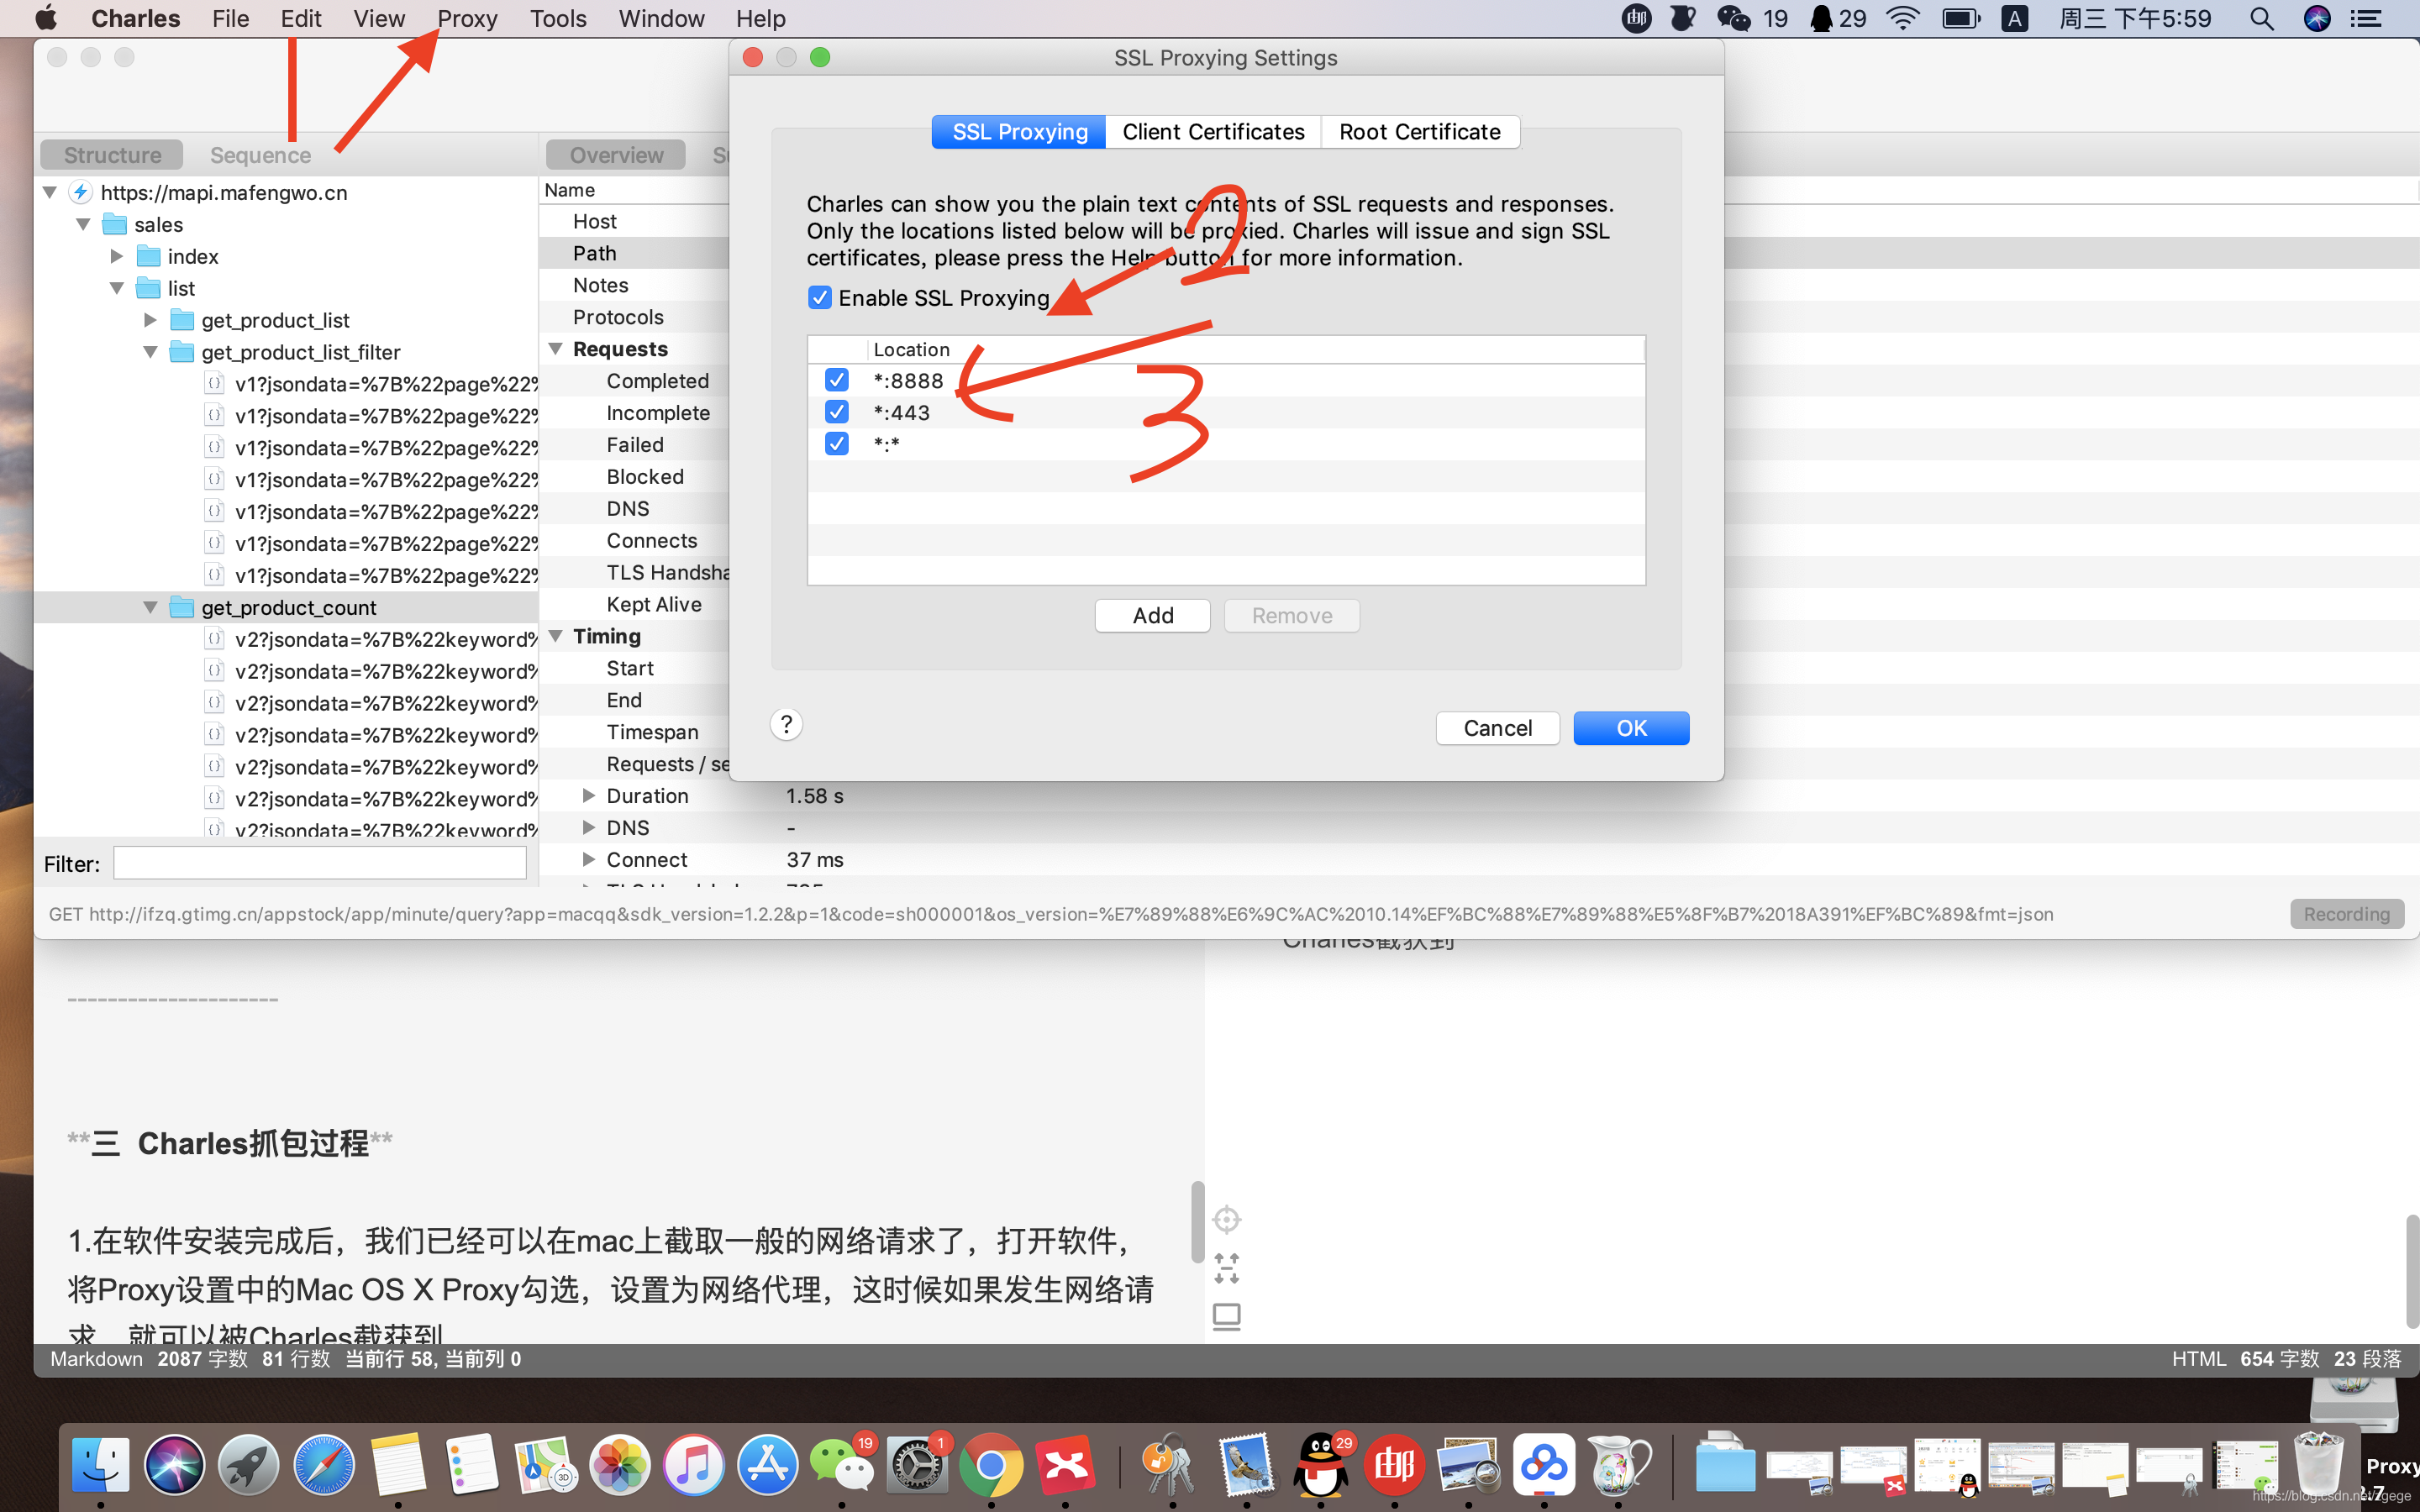Open Keychain Access keys icon in Dock
Viewport: 2420px width, 1512px height.
[1170, 1465]
